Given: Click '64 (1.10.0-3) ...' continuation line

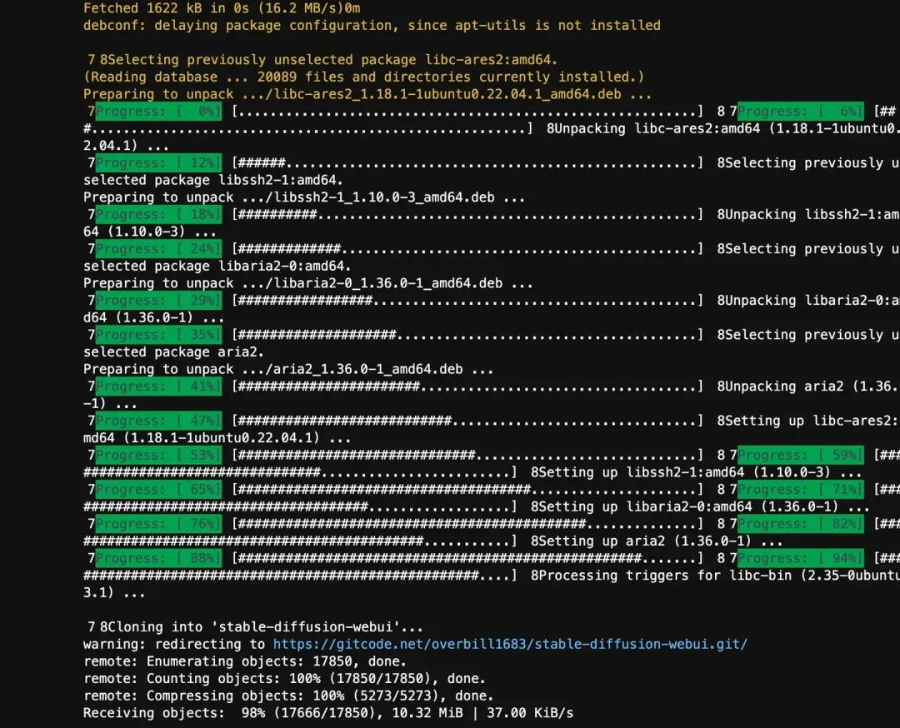Looking at the screenshot, I should pos(150,232).
